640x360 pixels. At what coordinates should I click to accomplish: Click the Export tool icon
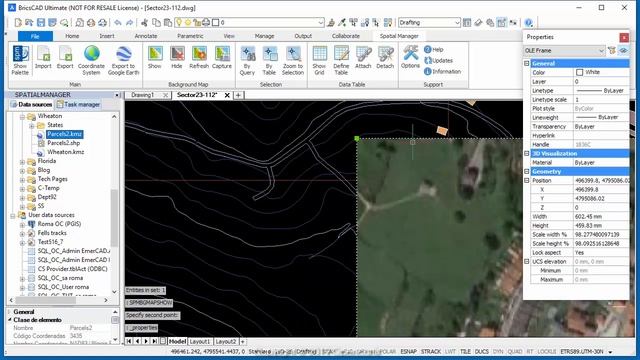[65, 57]
